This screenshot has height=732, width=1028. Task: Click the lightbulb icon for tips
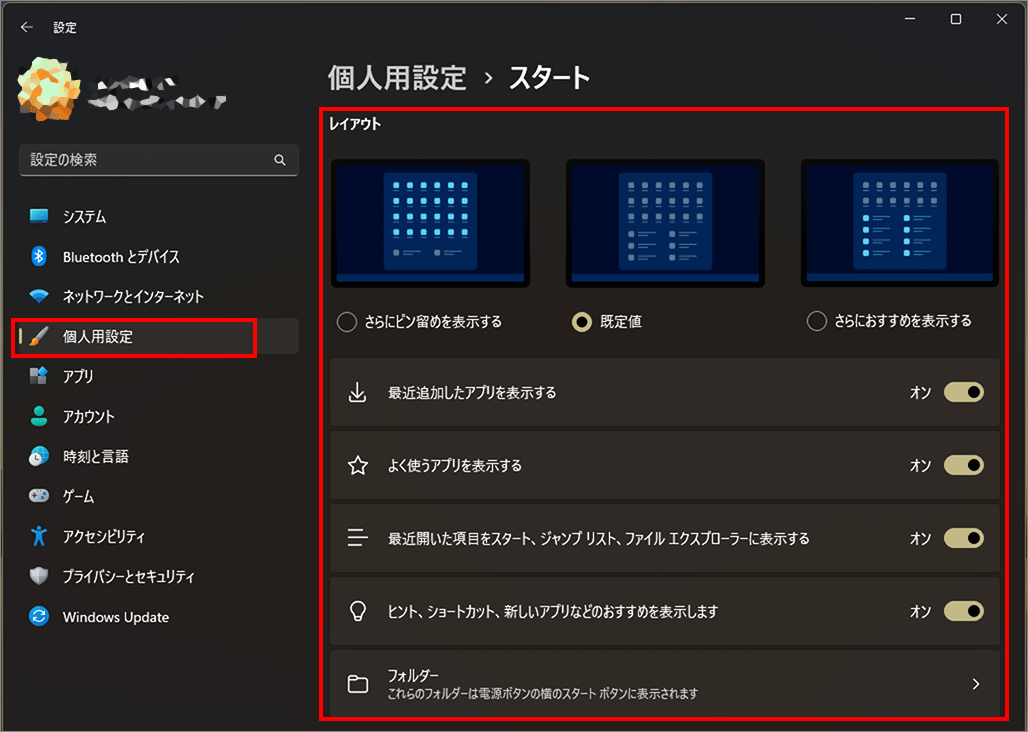(x=358, y=611)
